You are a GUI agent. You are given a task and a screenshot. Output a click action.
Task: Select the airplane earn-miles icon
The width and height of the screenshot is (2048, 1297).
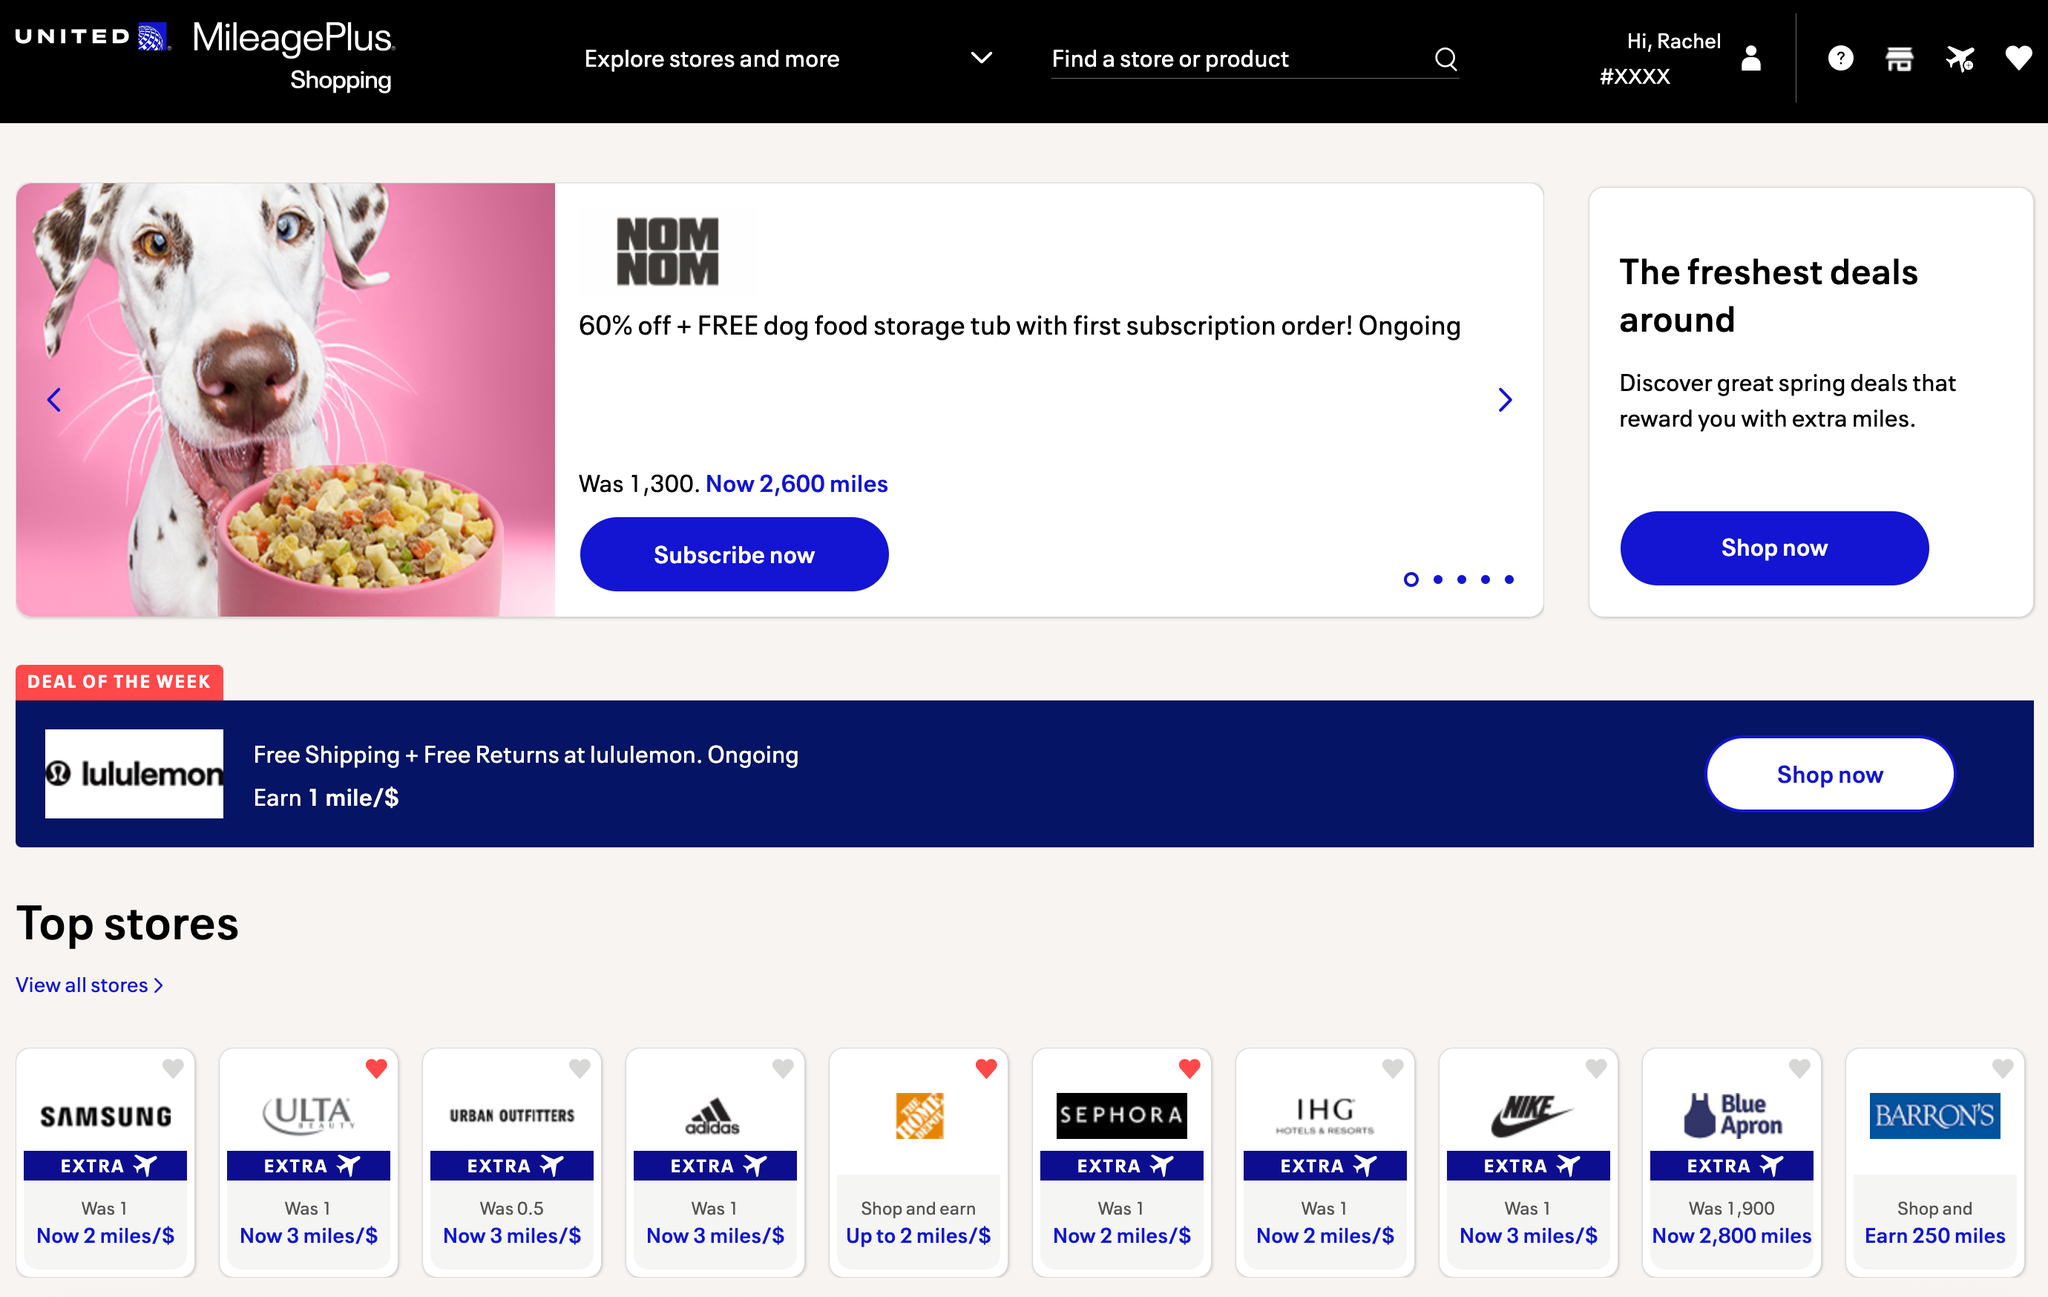(1959, 58)
